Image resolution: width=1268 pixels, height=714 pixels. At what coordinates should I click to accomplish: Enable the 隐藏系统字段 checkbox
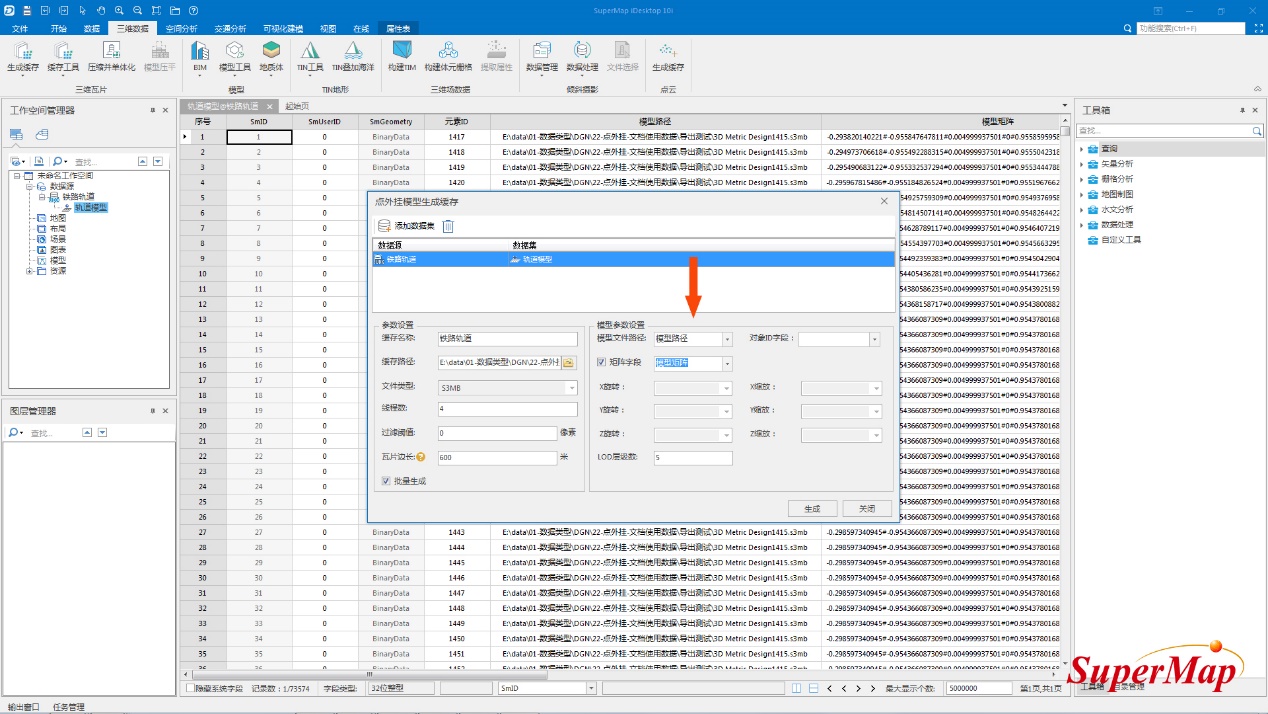click(x=191, y=688)
